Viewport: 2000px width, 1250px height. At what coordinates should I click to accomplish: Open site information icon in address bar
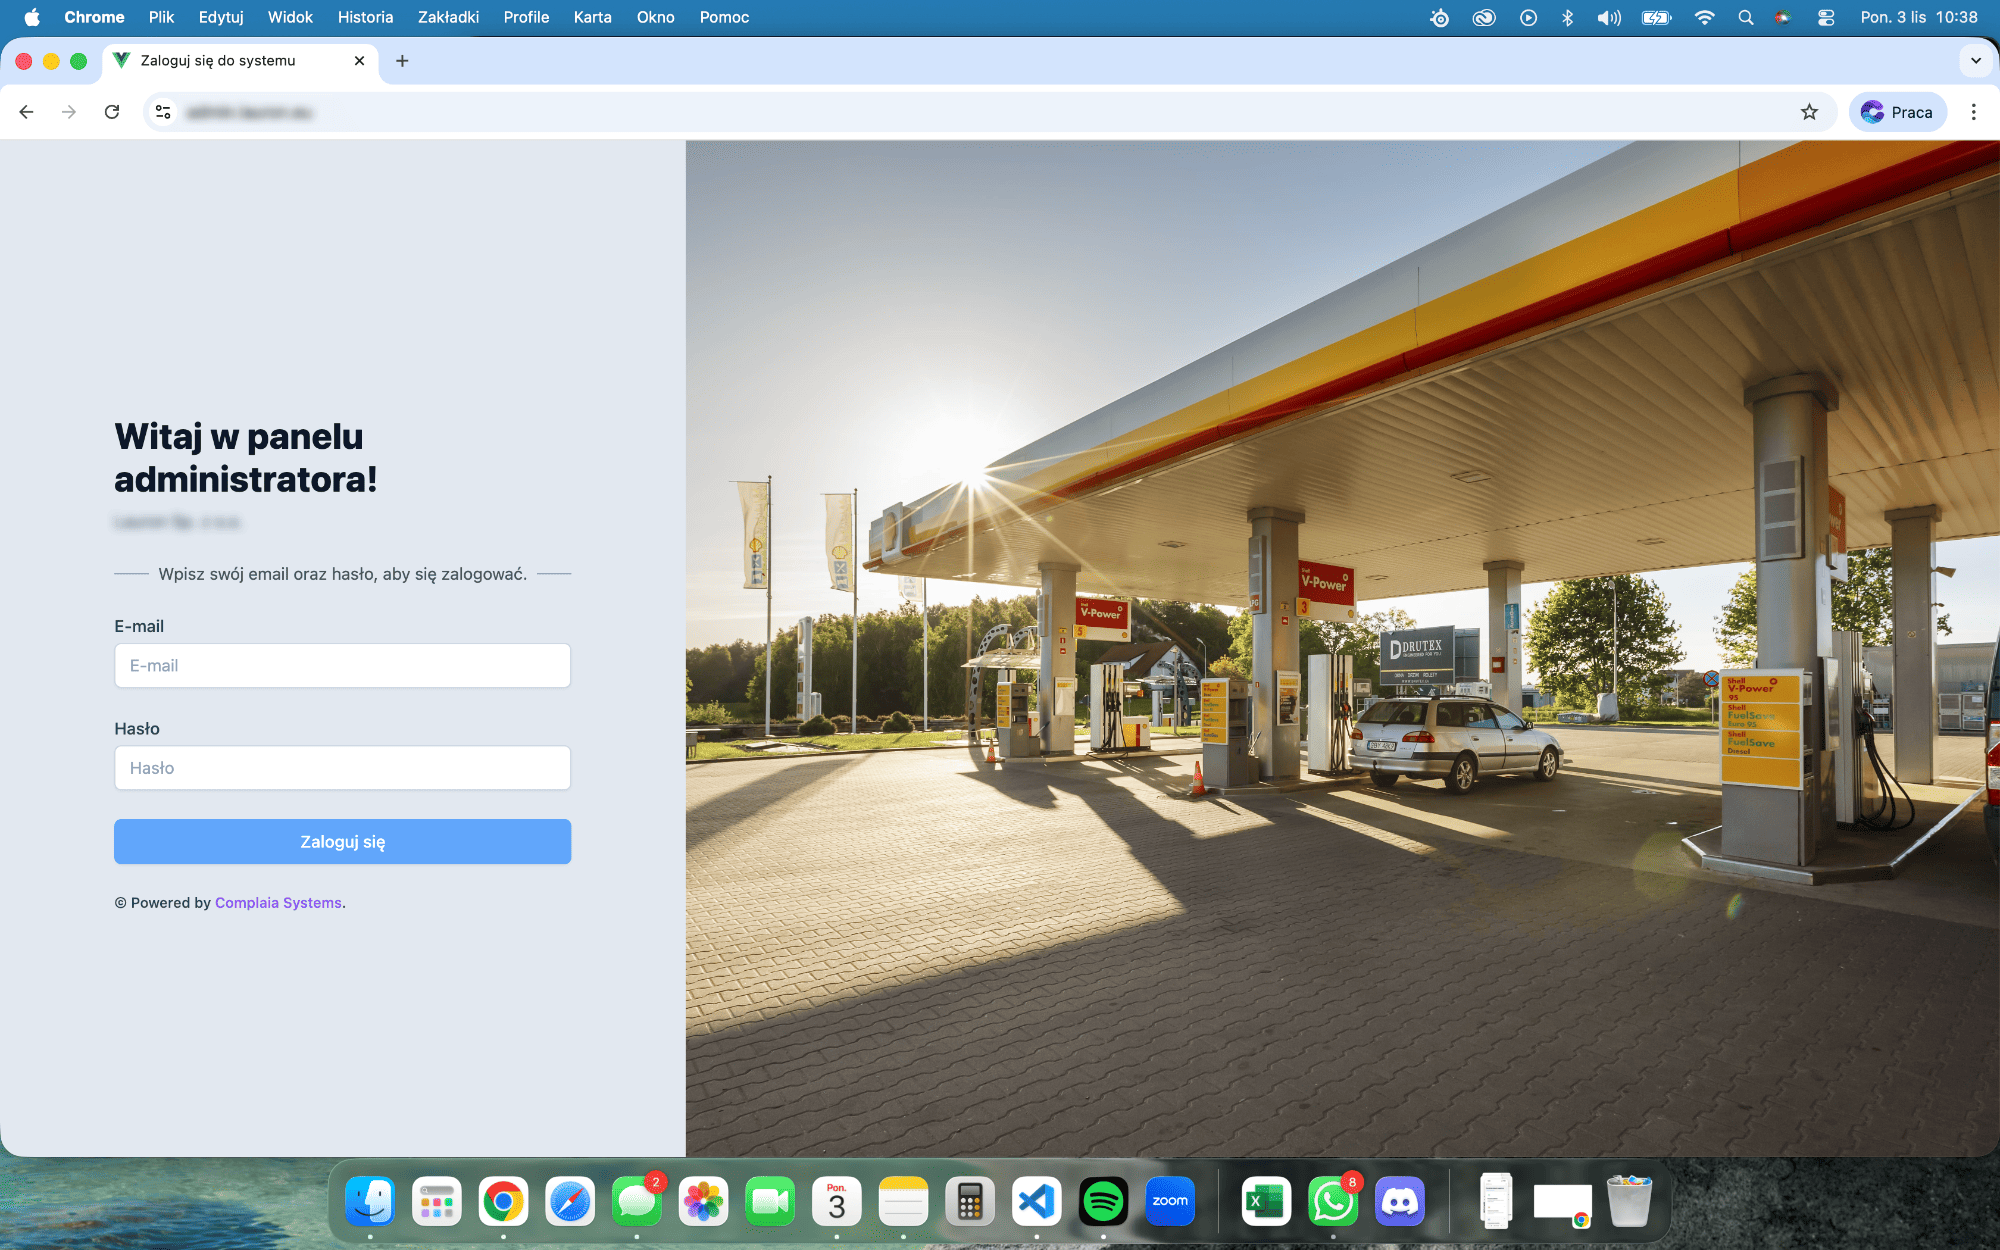tap(163, 112)
